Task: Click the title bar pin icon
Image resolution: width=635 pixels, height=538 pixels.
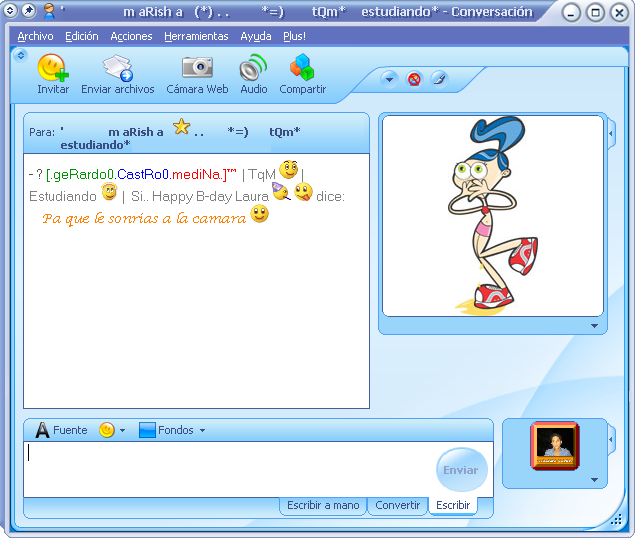Action: point(29,11)
